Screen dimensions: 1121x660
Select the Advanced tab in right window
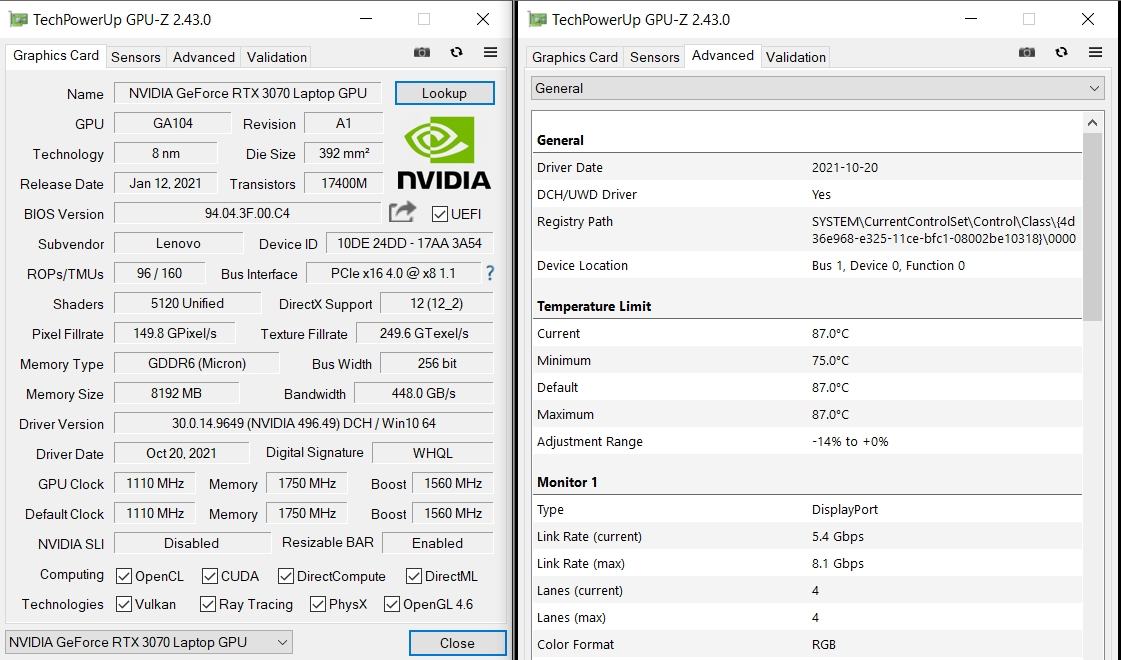pyautogui.click(x=723, y=56)
